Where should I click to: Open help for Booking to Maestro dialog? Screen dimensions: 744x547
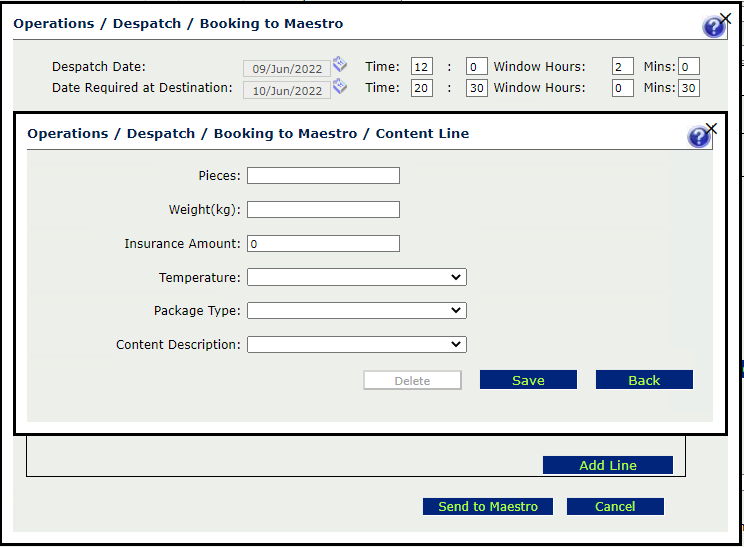pos(713,27)
